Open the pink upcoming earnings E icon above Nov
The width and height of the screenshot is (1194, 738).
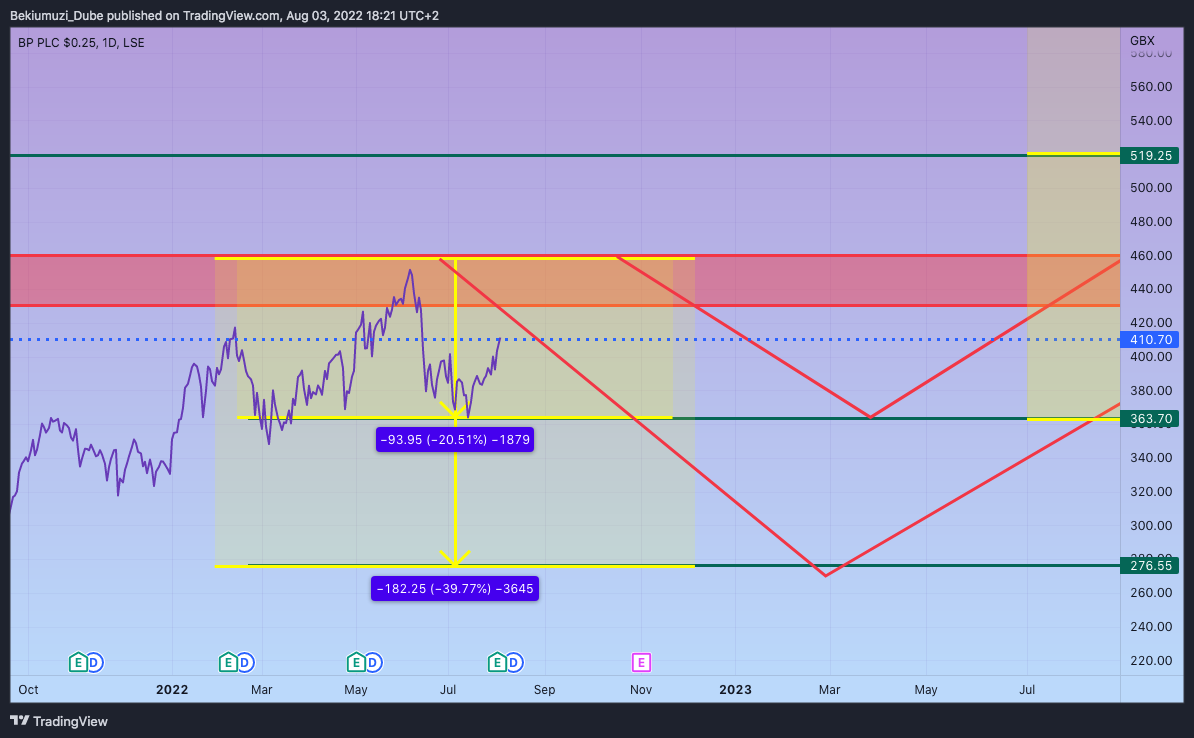(641, 663)
